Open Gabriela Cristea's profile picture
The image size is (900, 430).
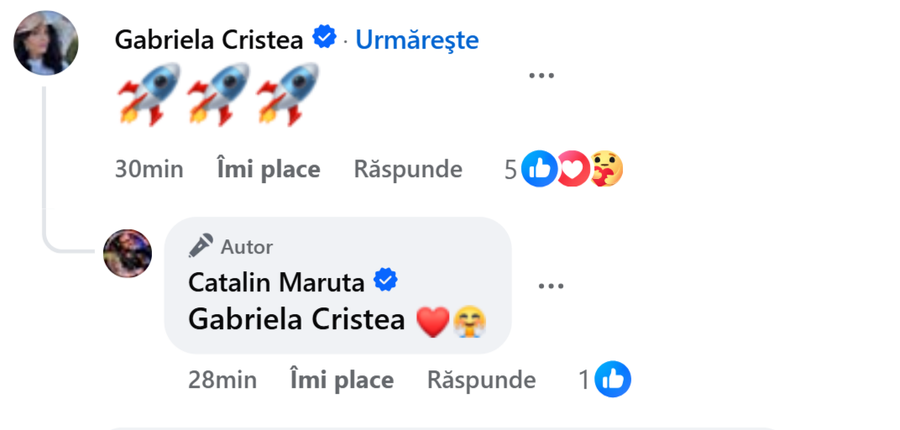click(x=46, y=43)
